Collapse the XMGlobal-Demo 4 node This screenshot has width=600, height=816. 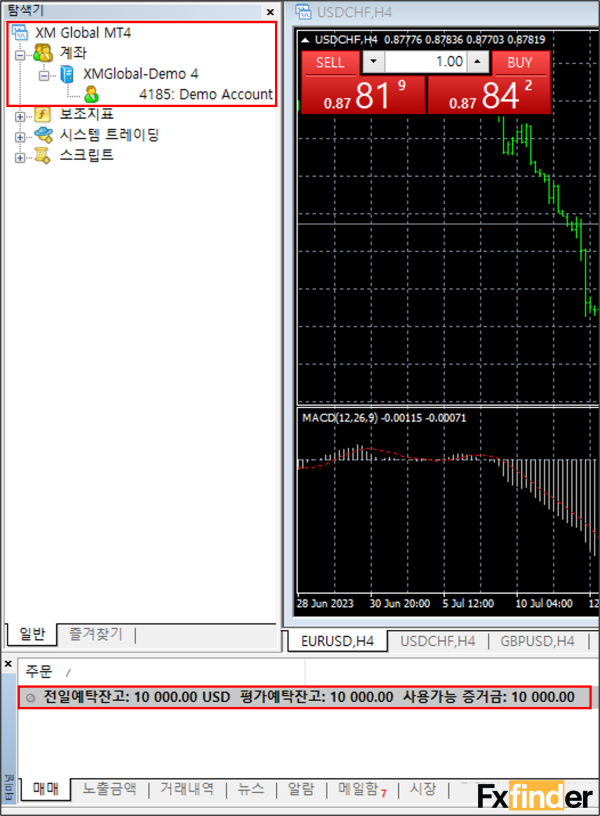pos(44,75)
